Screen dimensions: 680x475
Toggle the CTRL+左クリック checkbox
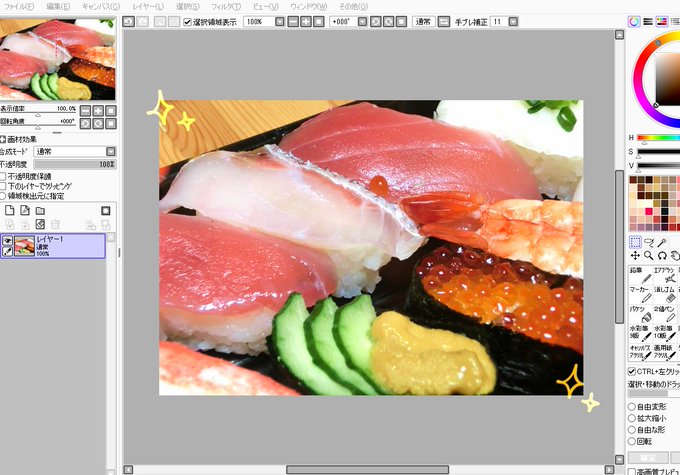click(632, 371)
